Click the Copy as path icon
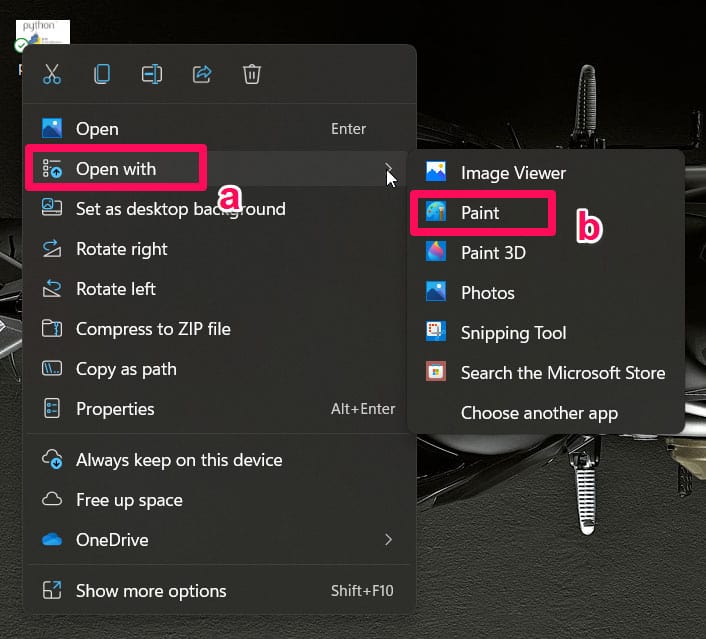The image size is (706, 639). (x=52, y=368)
